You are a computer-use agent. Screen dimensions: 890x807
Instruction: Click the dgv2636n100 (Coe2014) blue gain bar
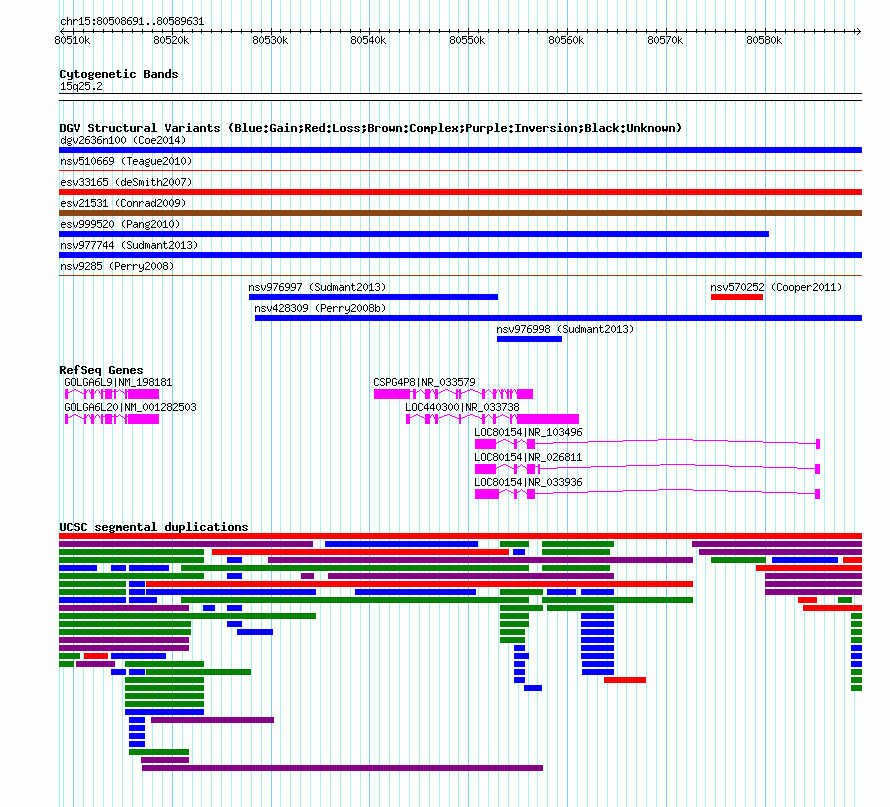coord(460,150)
